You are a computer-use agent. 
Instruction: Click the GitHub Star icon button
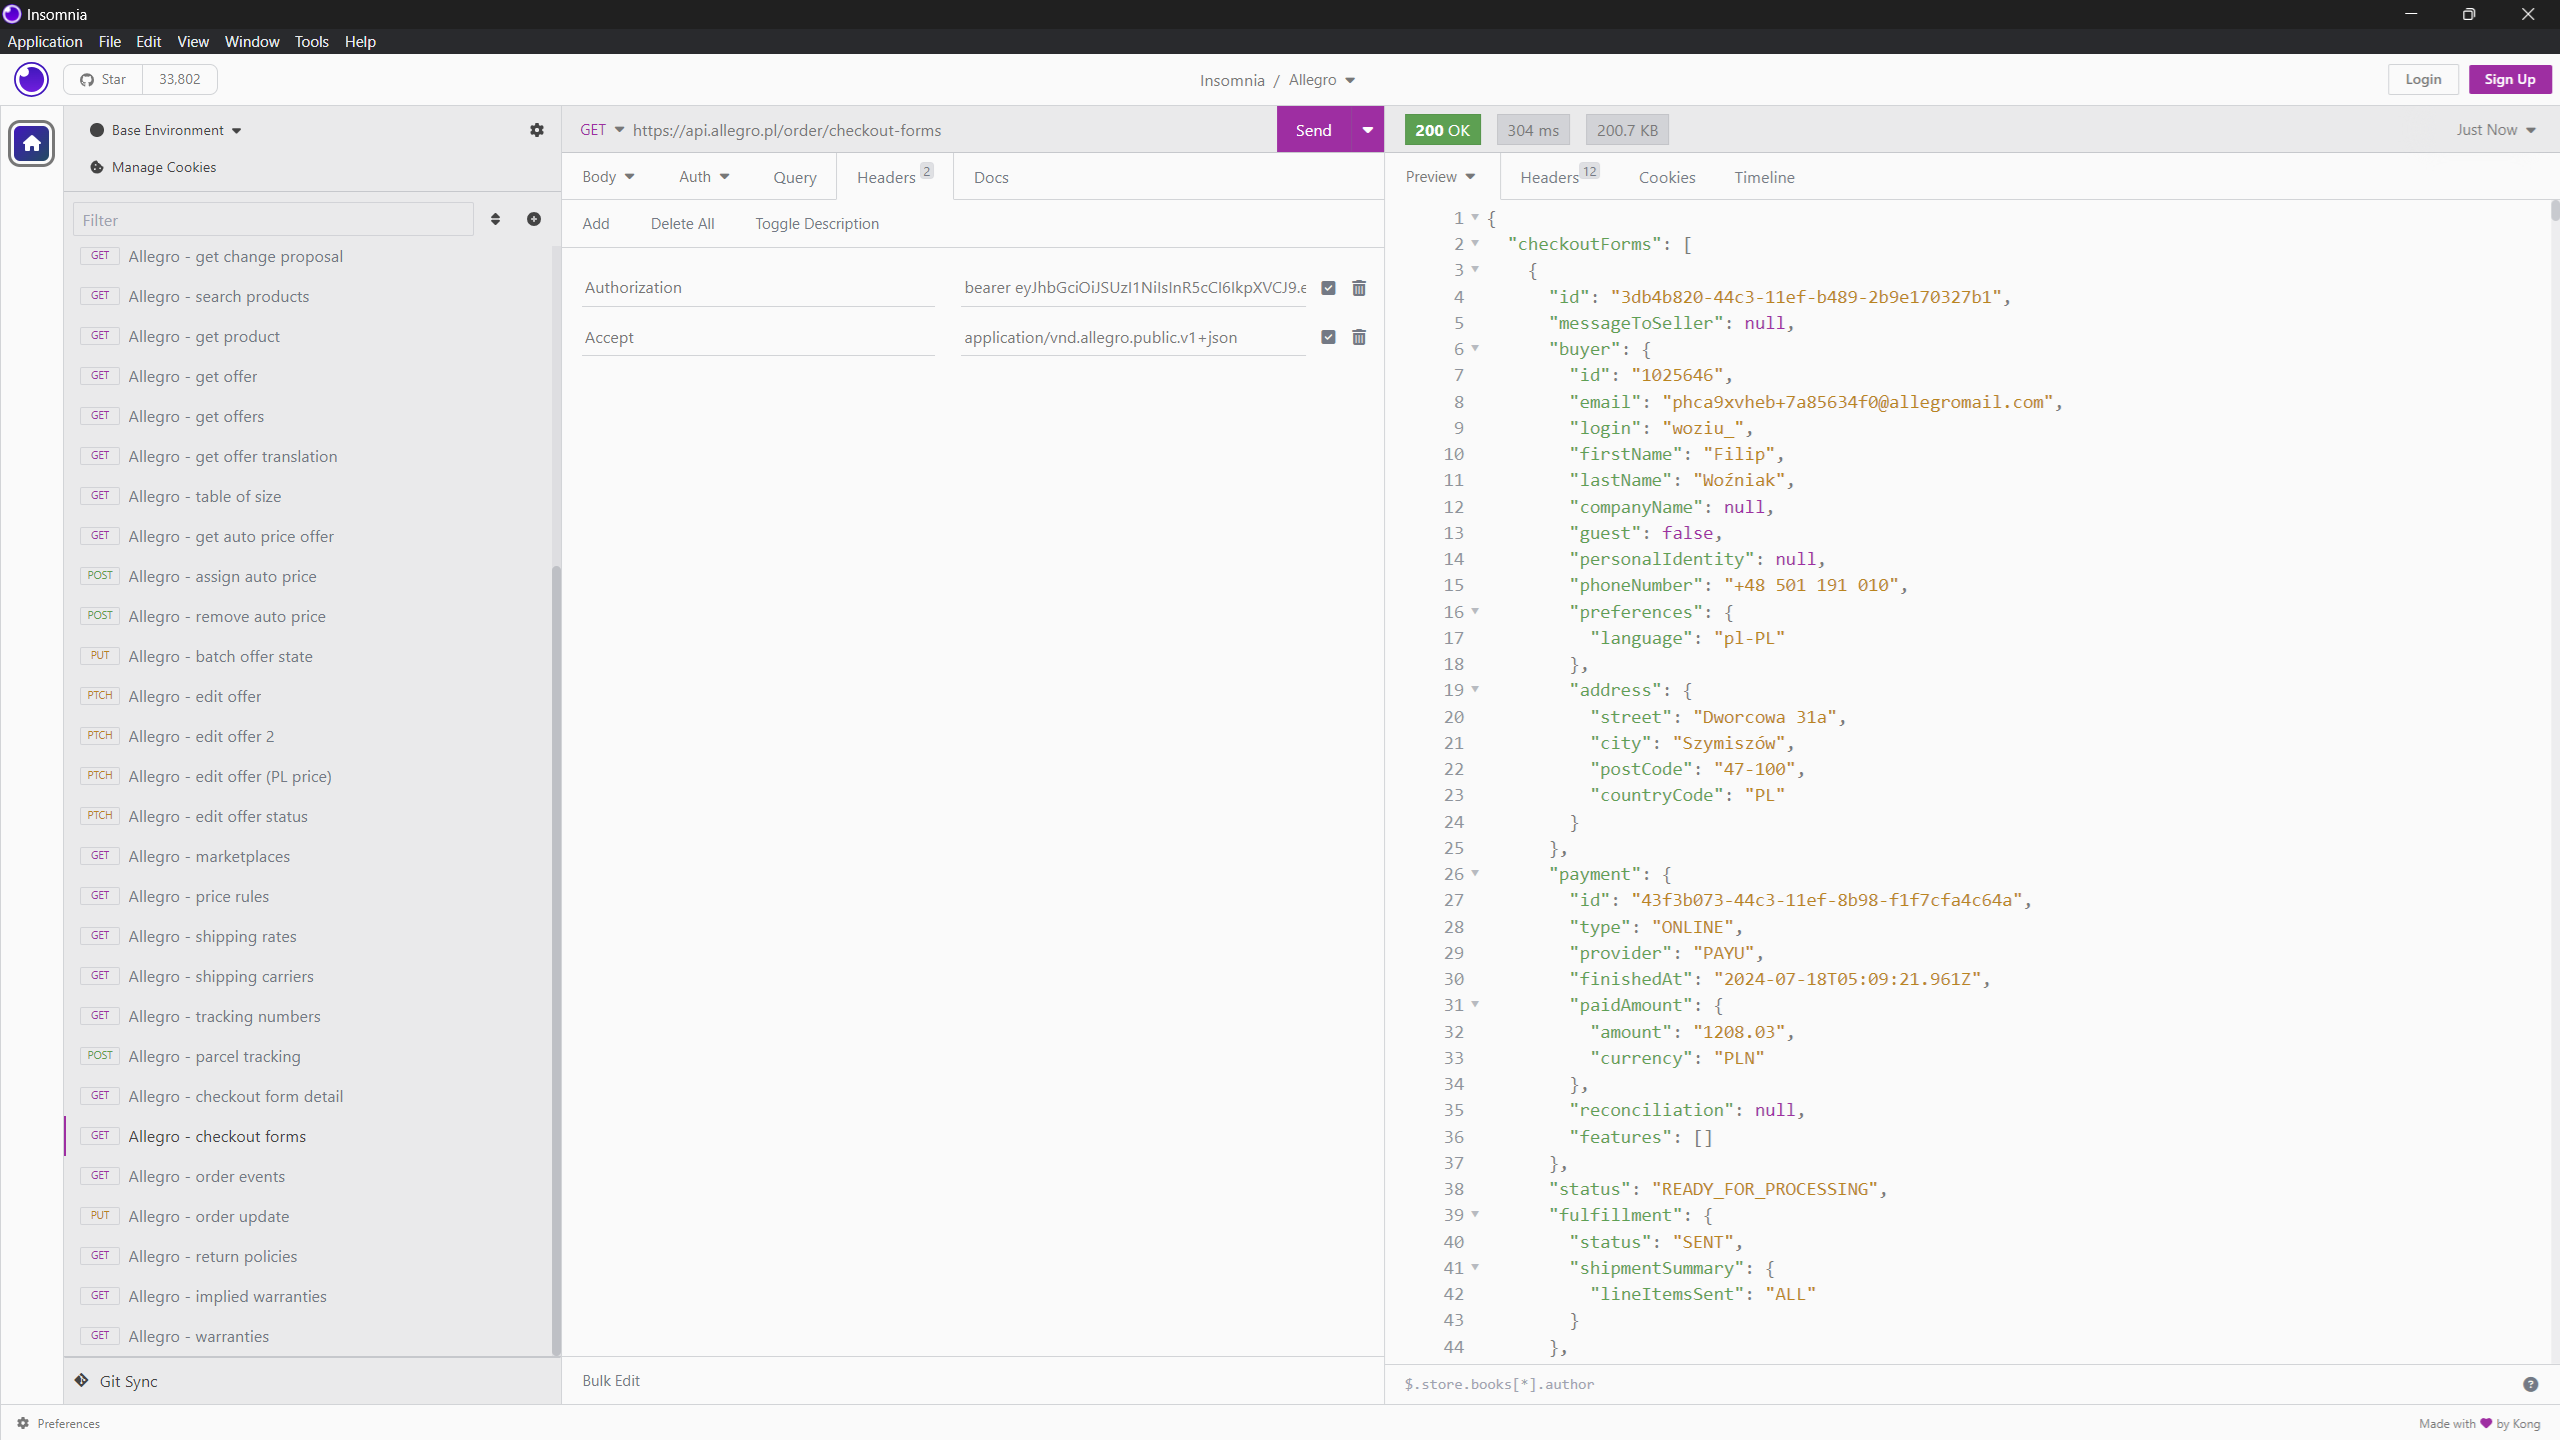tap(104, 79)
